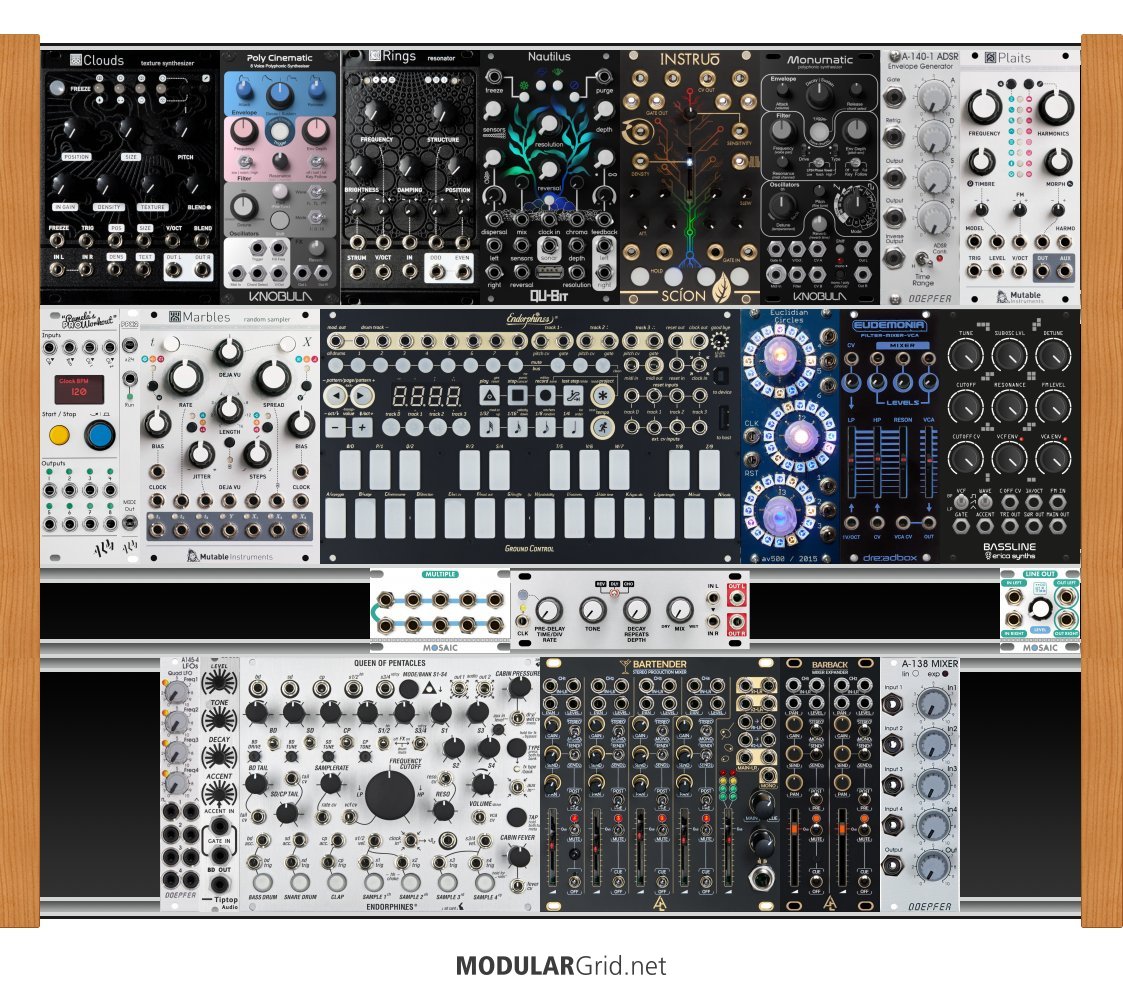Click the blue encoder knob on Pamela's Workout
The height and width of the screenshot is (987, 1123).
point(99,434)
